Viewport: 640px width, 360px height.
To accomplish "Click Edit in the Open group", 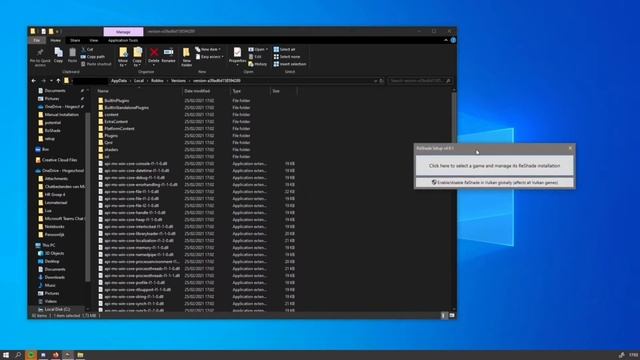I will pos(255,57).
